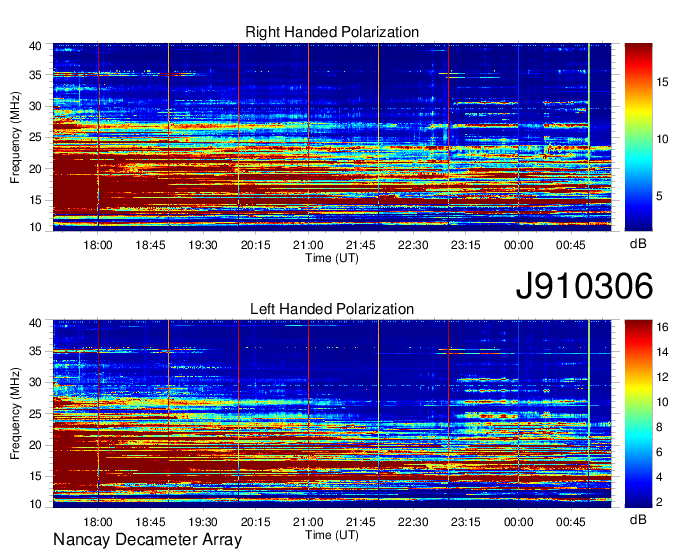Click the "22:30" time tick under the Right Handed plot
The image size is (680, 552).
pyautogui.click(x=413, y=245)
